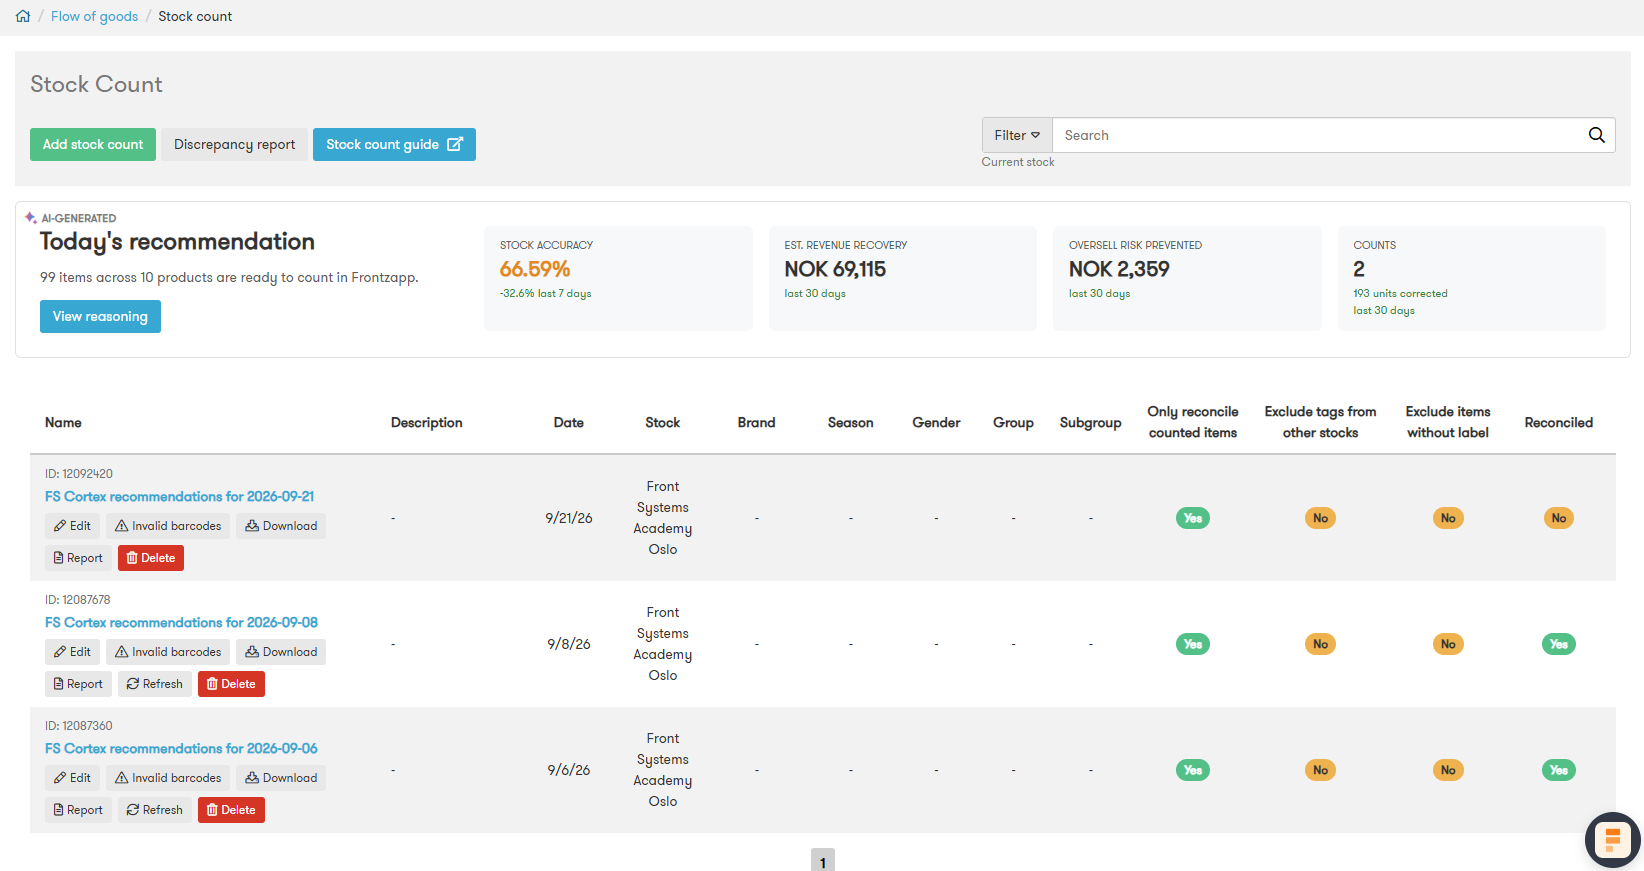Click the search magnifier icon

1597,135
